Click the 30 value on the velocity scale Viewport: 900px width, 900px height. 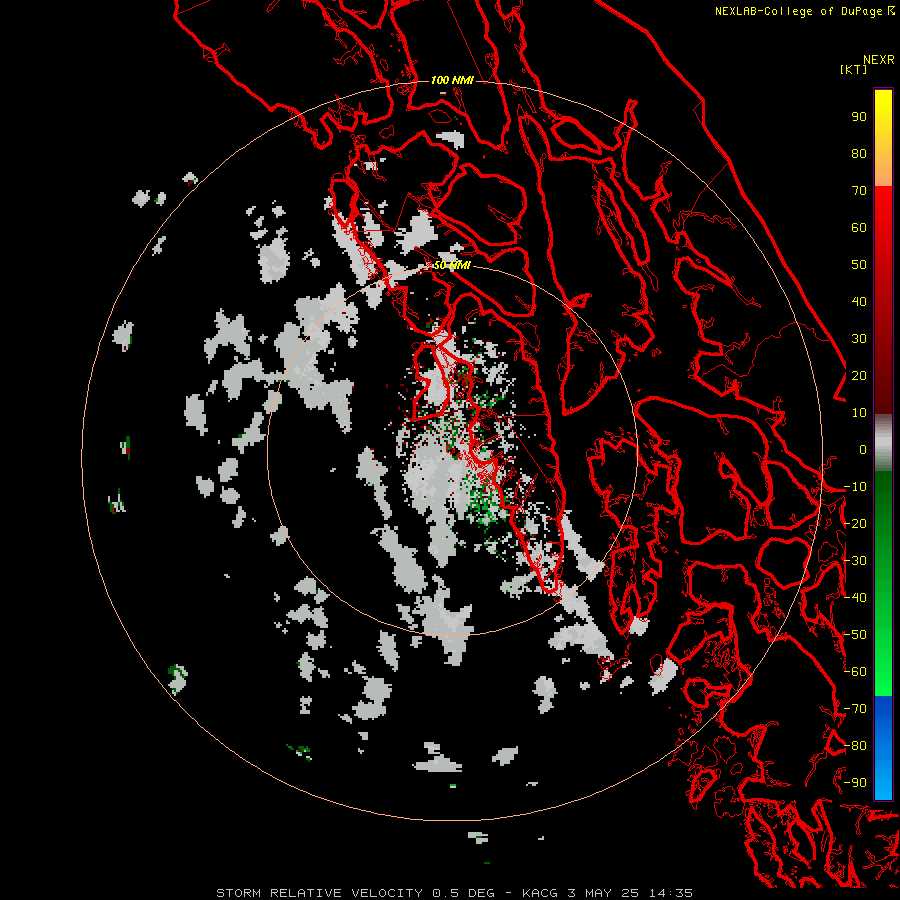pos(859,339)
